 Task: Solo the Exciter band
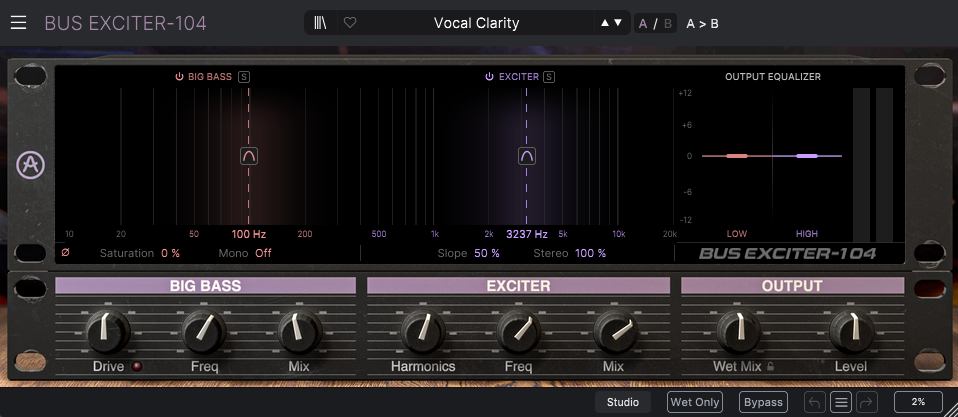(x=549, y=77)
